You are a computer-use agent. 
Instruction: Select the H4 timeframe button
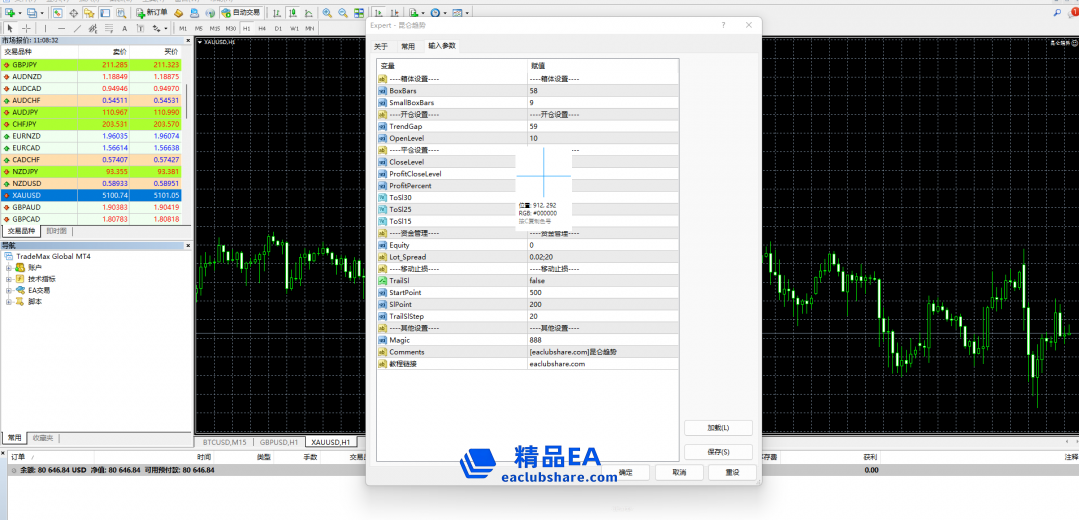[x=262, y=29]
